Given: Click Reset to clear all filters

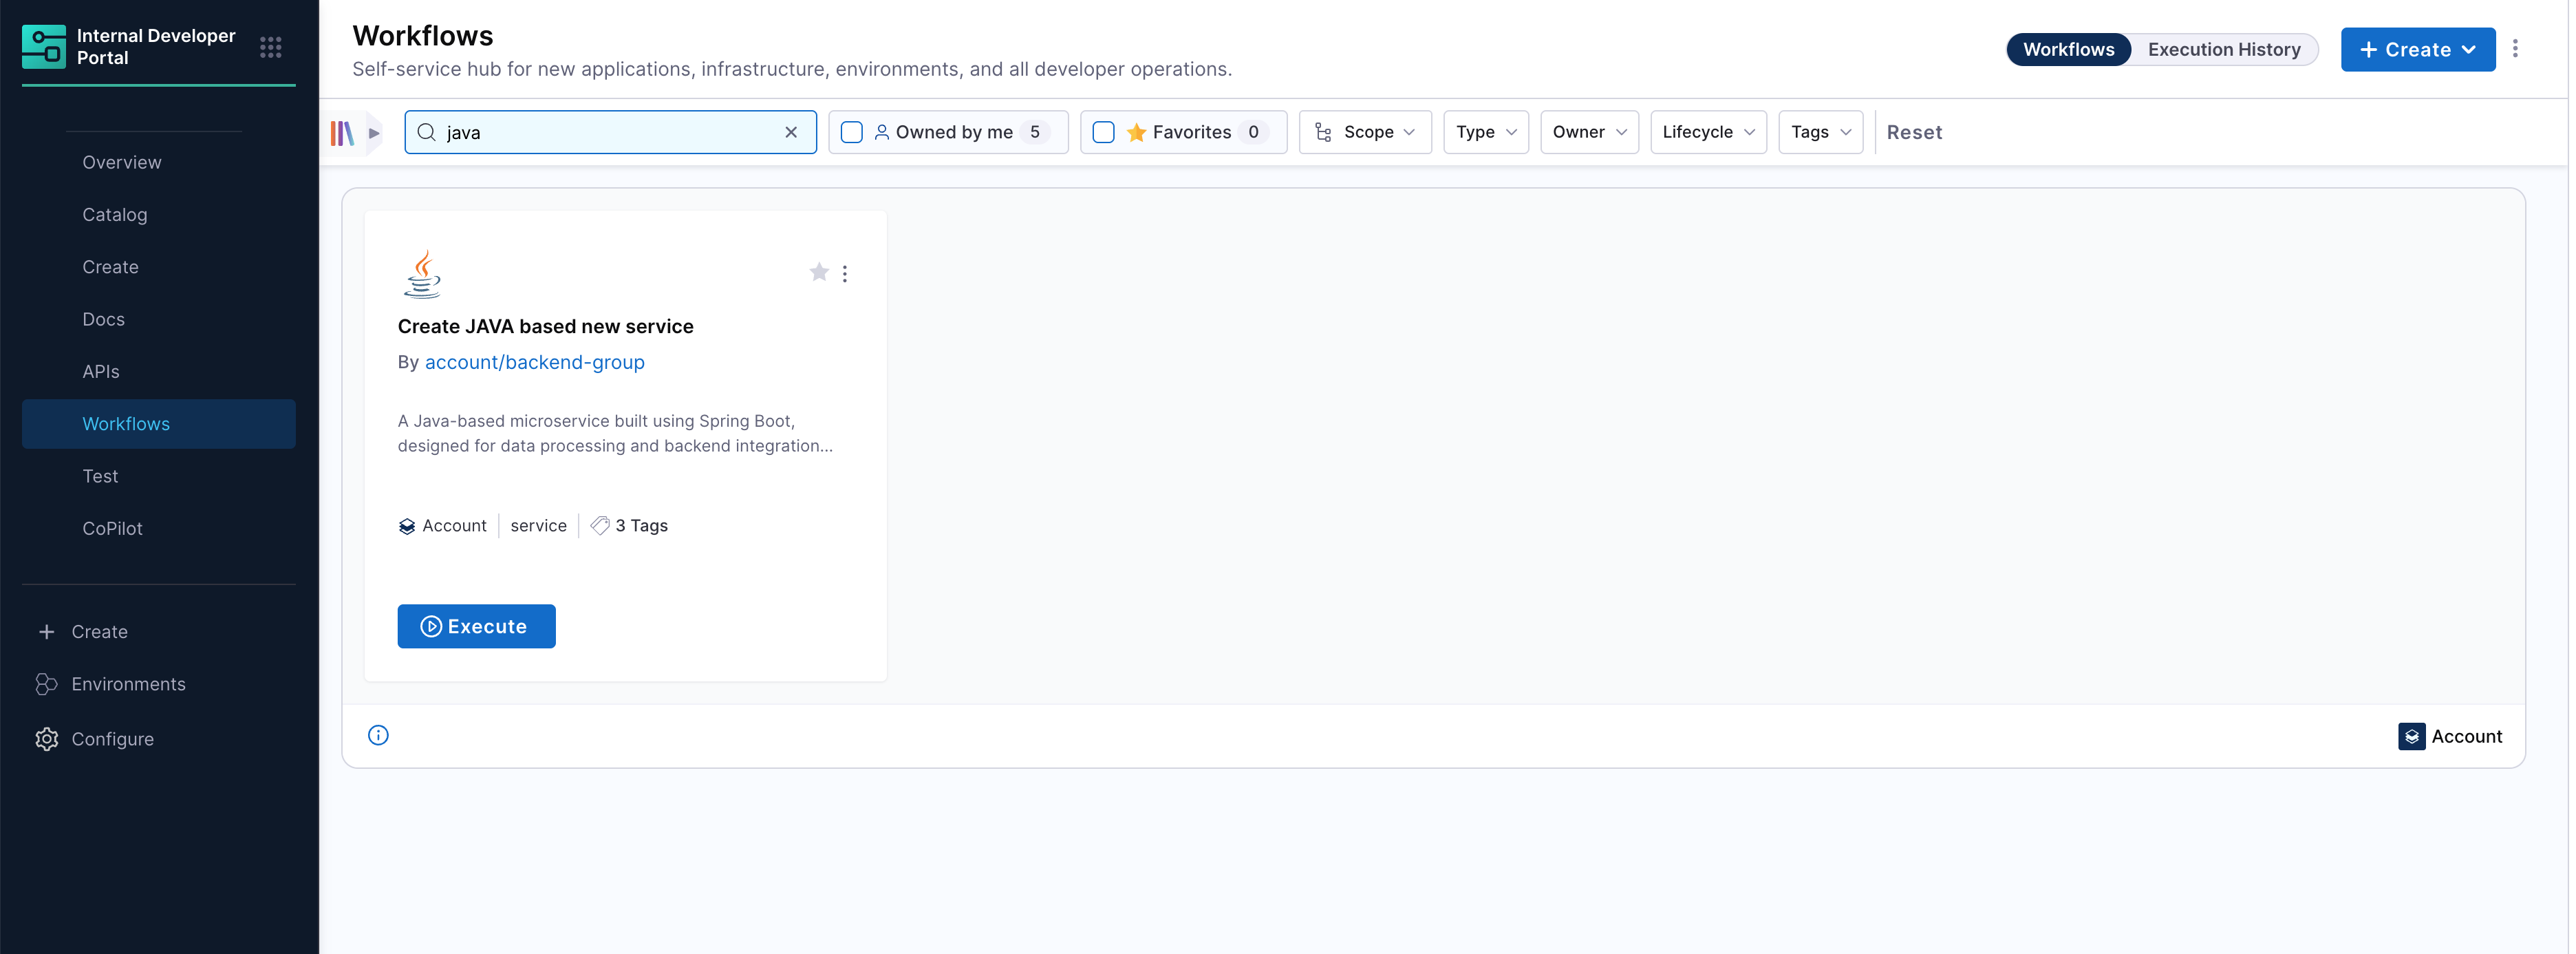Looking at the screenshot, I should 1914,131.
